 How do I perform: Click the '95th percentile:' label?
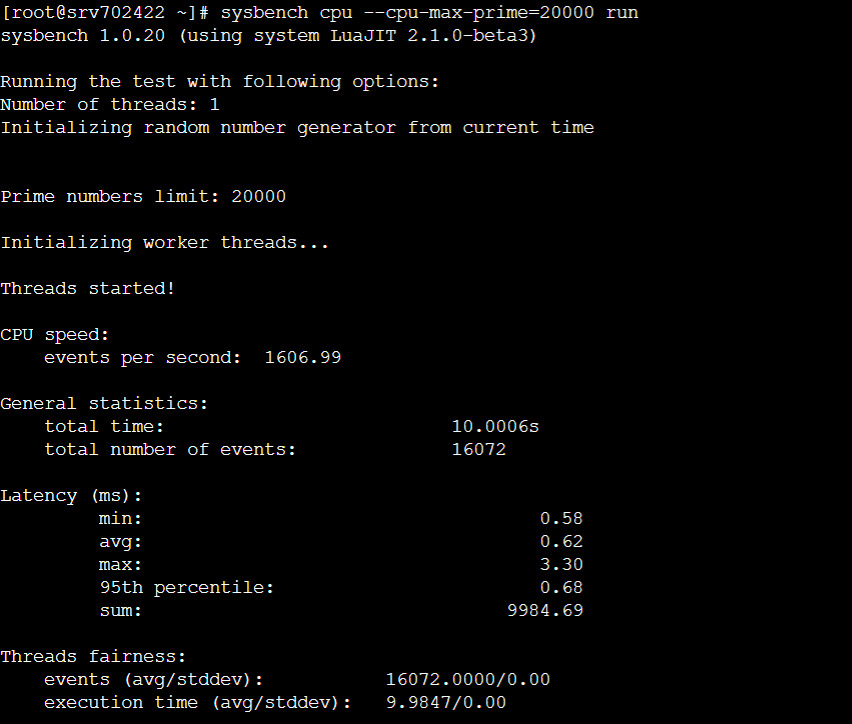(186, 588)
